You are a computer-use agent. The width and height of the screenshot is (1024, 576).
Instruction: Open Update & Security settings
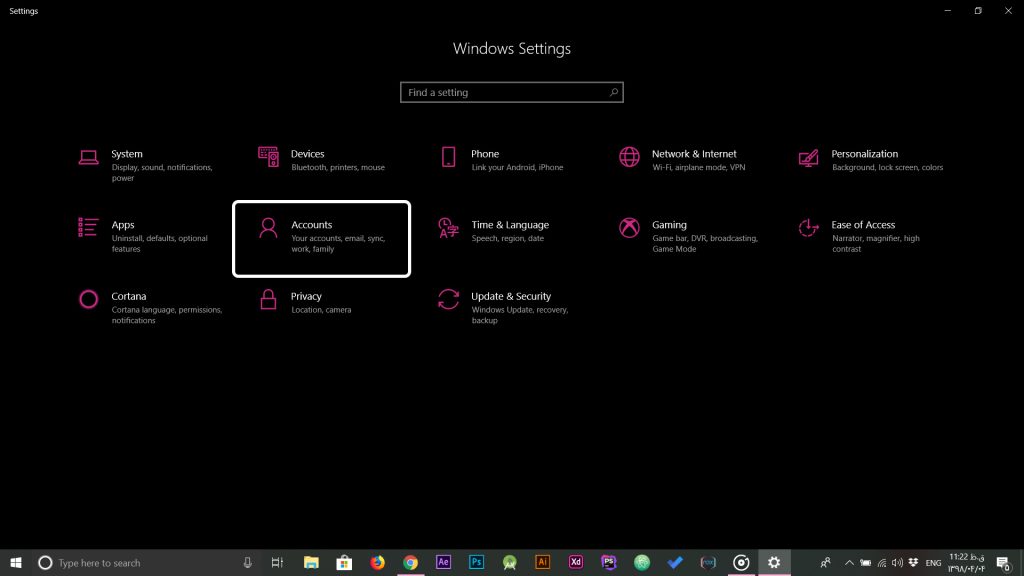[511, 297]
